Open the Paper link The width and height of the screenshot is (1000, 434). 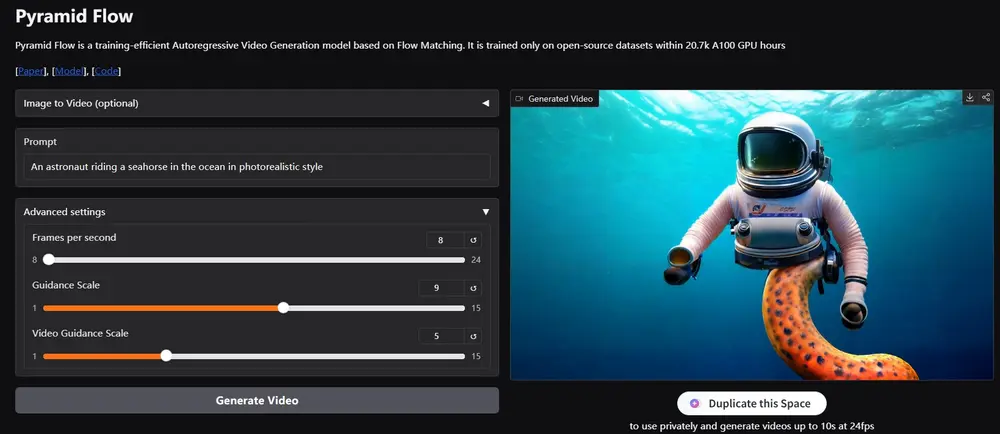click(x=31, y=71)
